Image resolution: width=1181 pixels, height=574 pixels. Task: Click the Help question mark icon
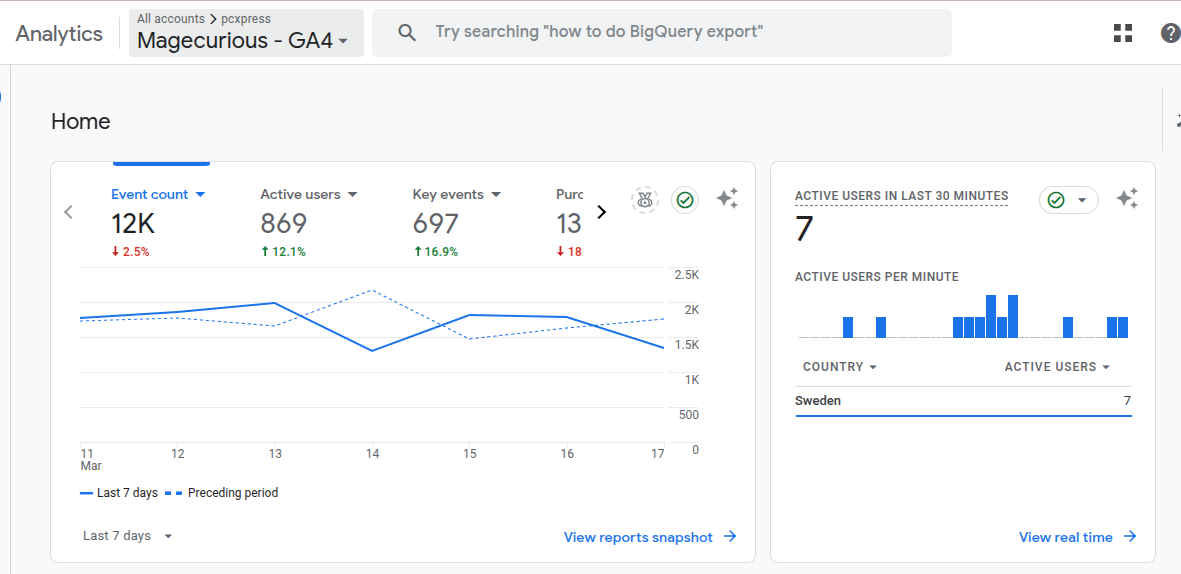[1170, 33]
